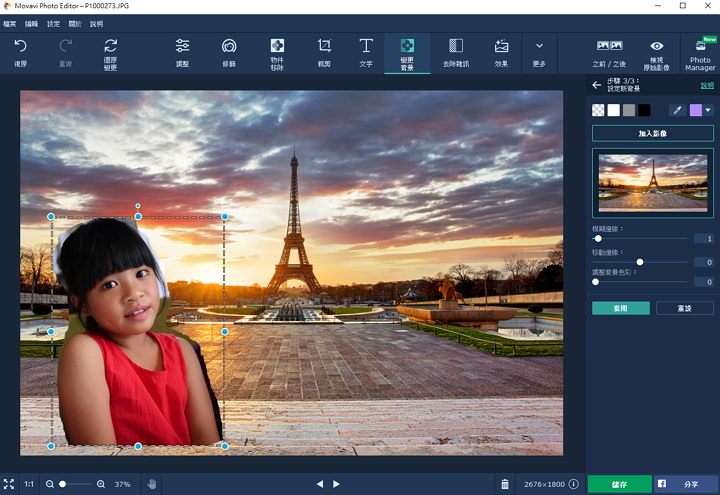Open the 檔案 (File) menu
720x495 pixels.
coord(10,24)
